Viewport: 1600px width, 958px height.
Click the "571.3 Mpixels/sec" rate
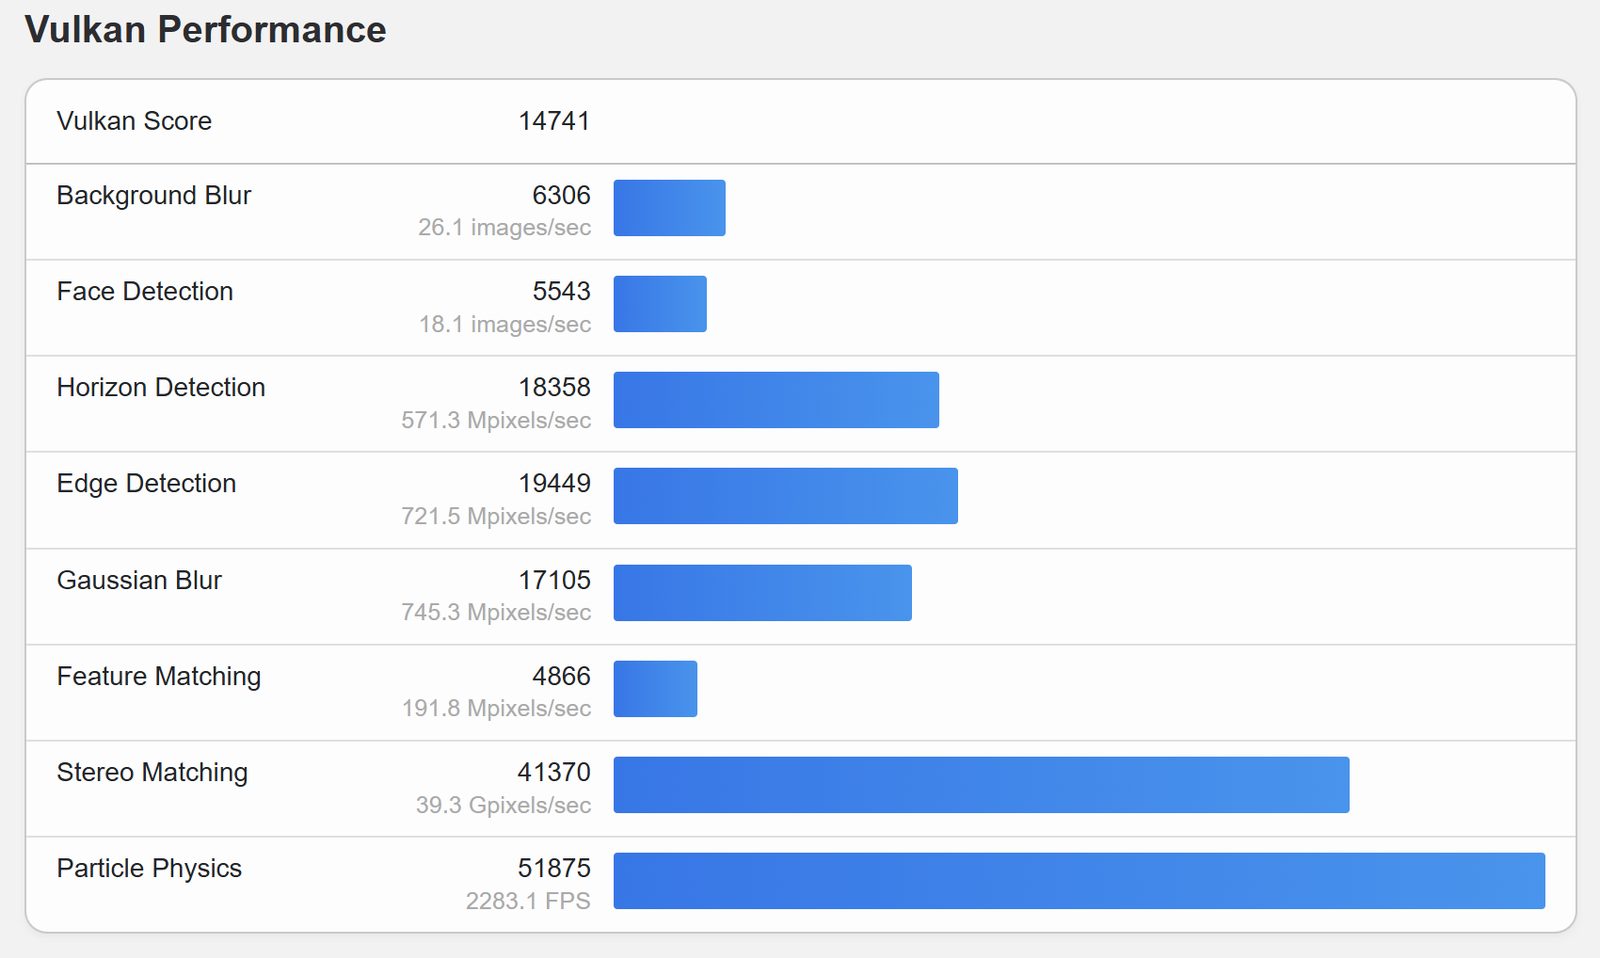click(x=496, y=420)
